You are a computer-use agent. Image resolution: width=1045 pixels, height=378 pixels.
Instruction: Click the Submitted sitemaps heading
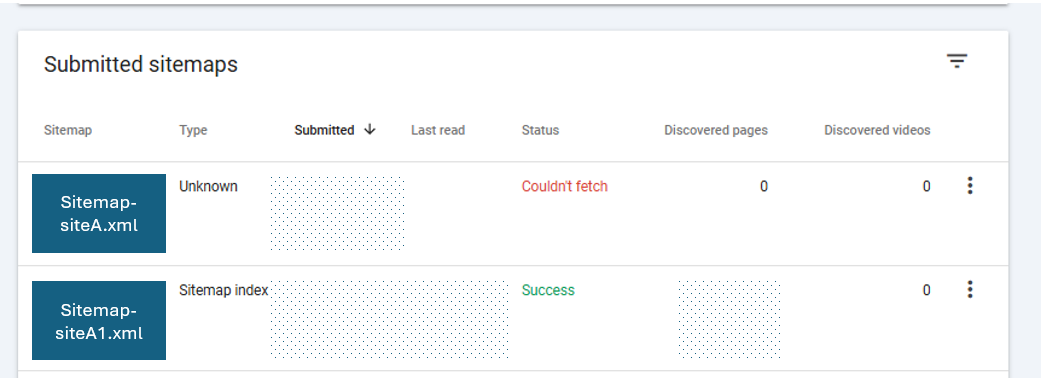[x=141, y=64]
